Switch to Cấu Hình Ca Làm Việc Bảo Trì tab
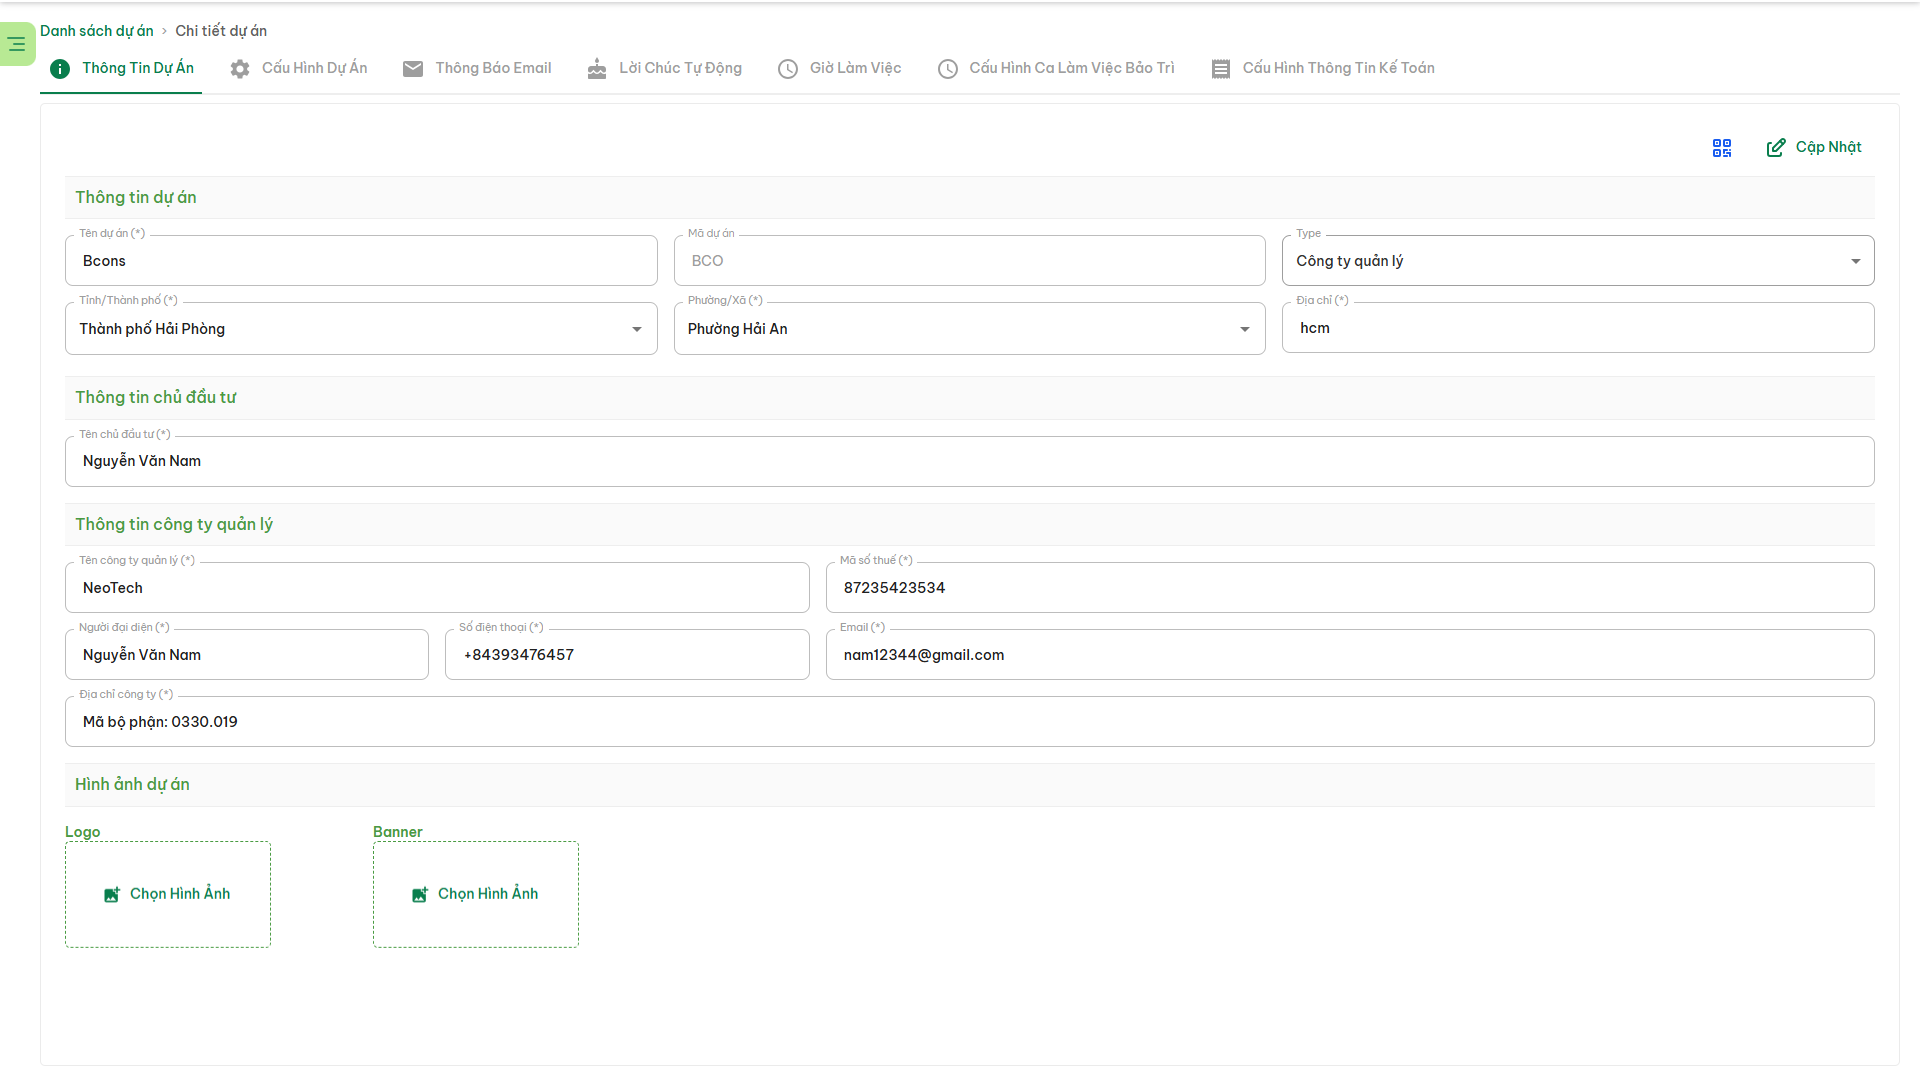The image size is (1920, 1086). click(x=1071, y=68)
